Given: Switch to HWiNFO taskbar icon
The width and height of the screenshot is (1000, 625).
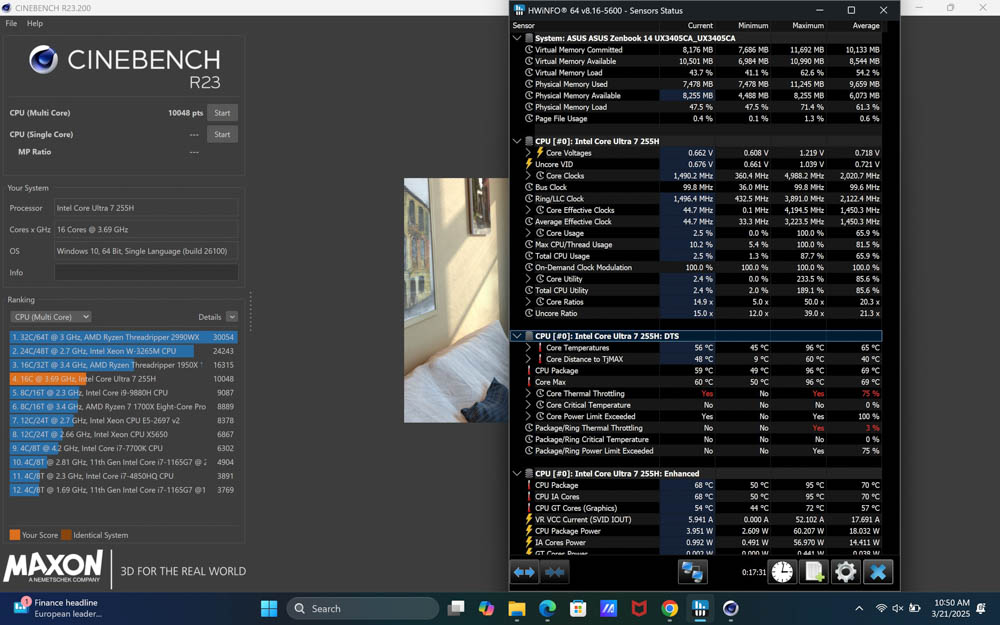Looking at the screenshot, I should tap(700, 608).
